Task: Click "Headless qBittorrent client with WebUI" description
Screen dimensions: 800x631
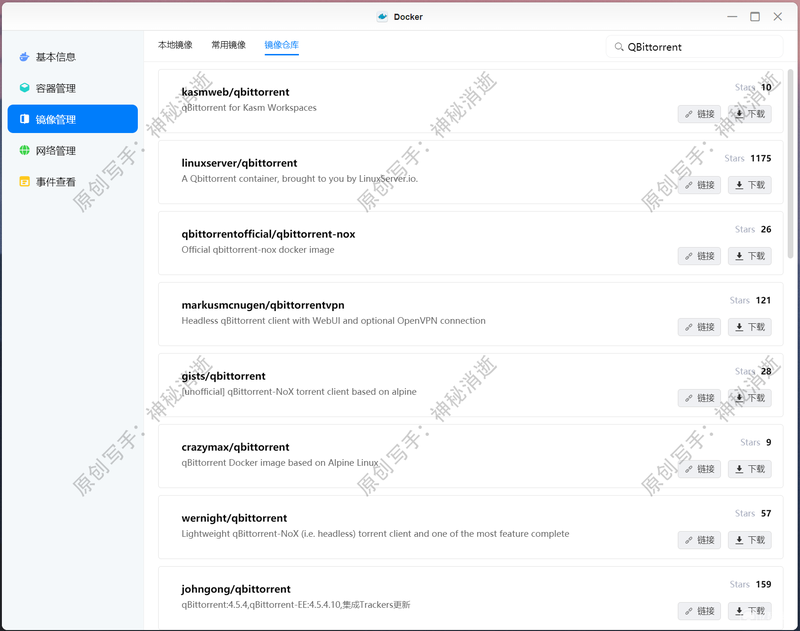Action: click(x=333, y=320)
